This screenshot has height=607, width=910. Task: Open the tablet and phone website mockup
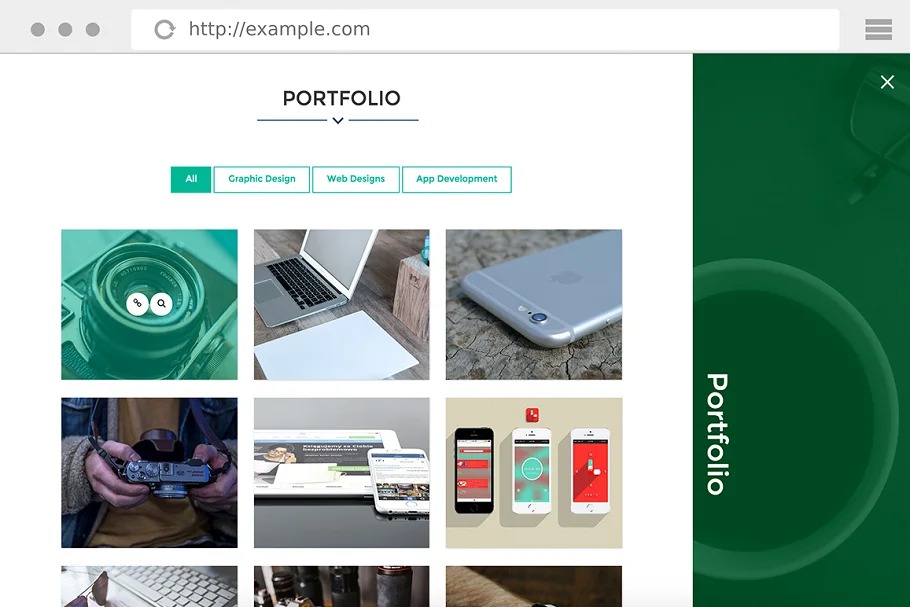(x=342, y=473)
